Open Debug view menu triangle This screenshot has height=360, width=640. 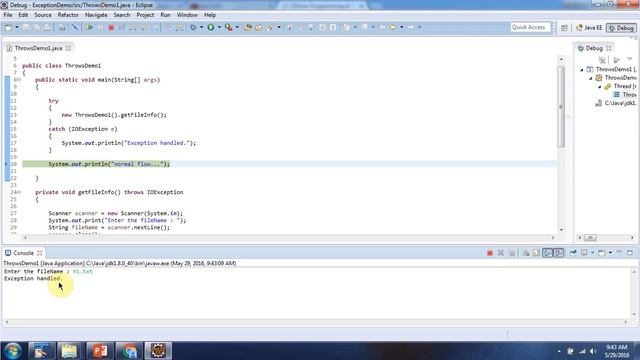(x=630, y=60)
